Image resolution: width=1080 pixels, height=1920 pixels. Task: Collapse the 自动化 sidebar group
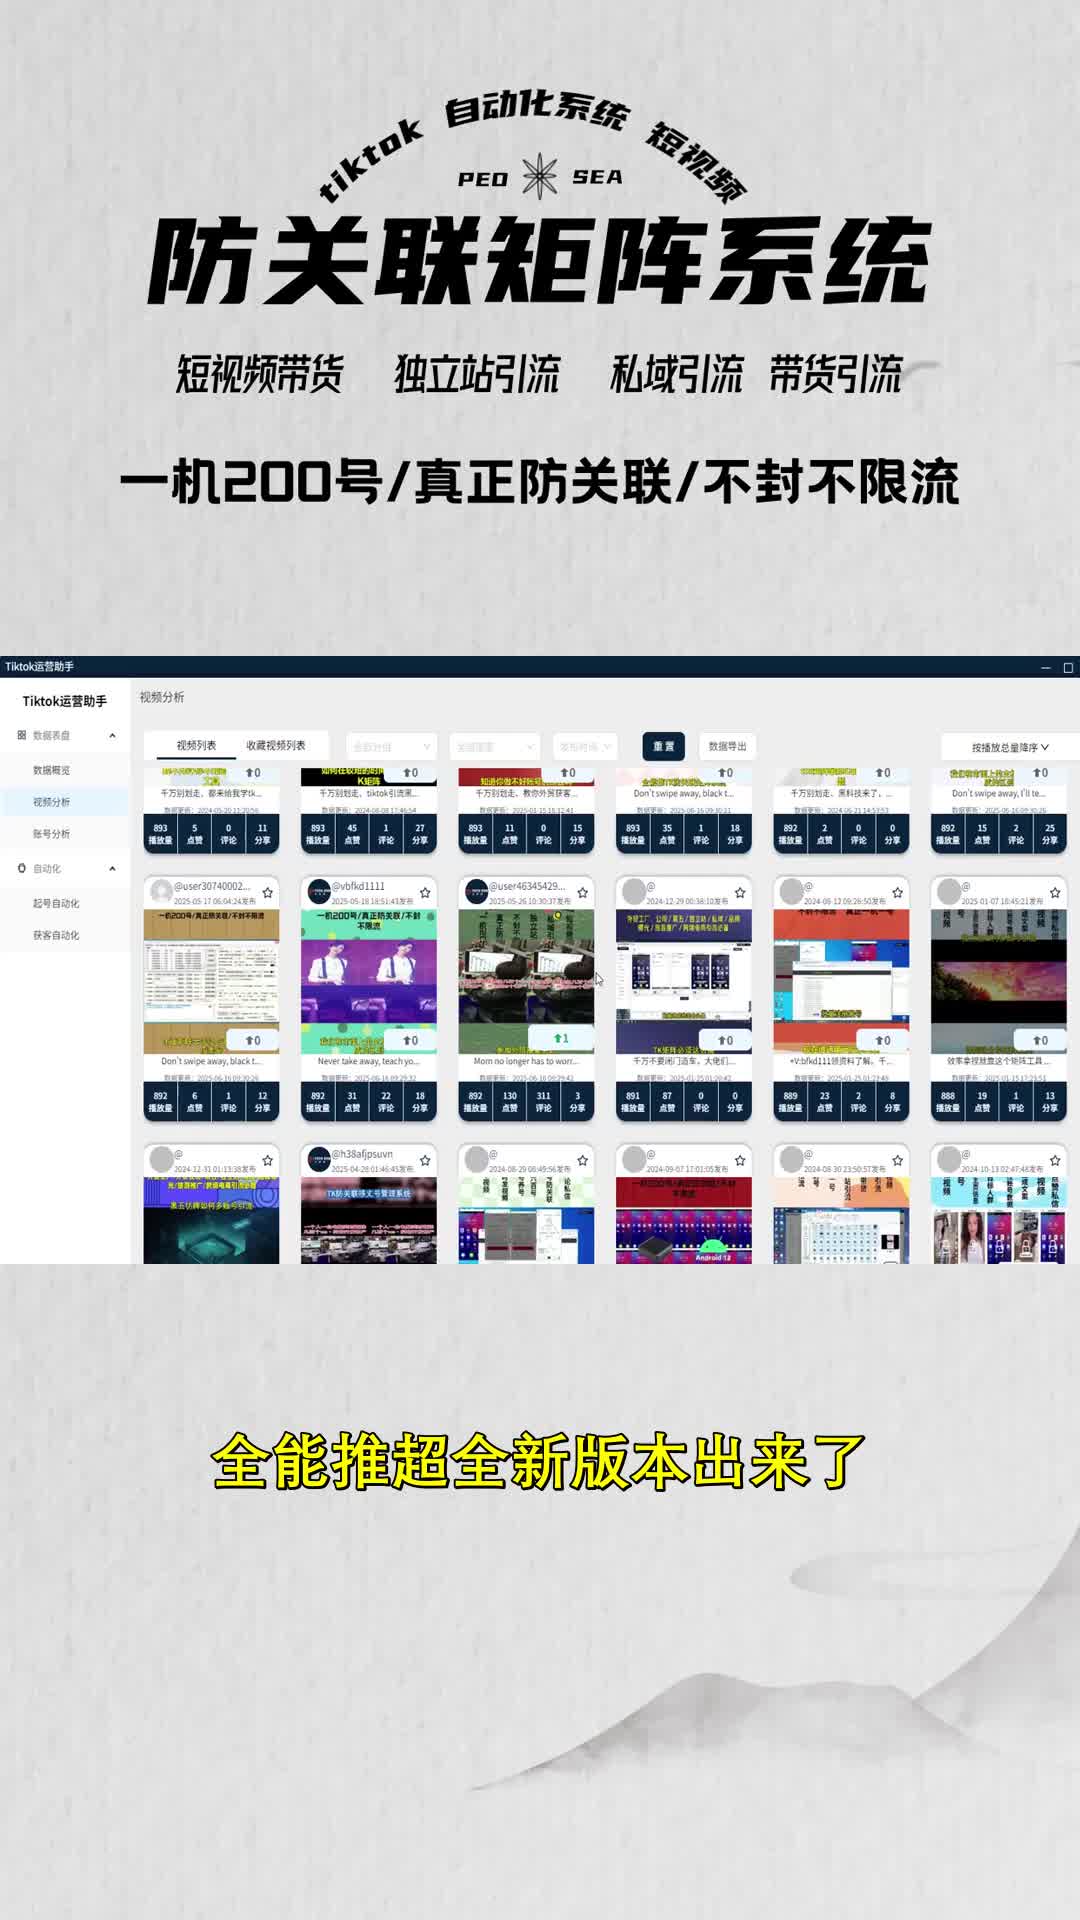tap(112, 868)
